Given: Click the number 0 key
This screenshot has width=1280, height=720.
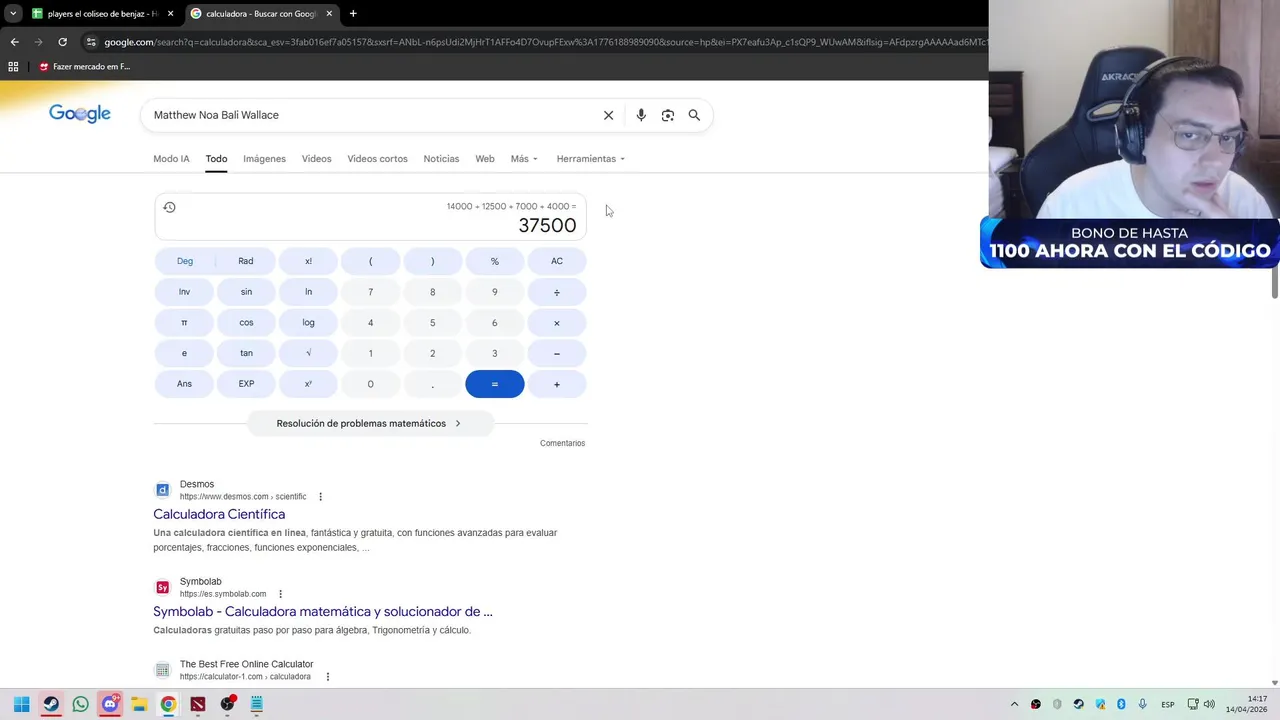Looking at the screenshot, I should pos(370,384).
